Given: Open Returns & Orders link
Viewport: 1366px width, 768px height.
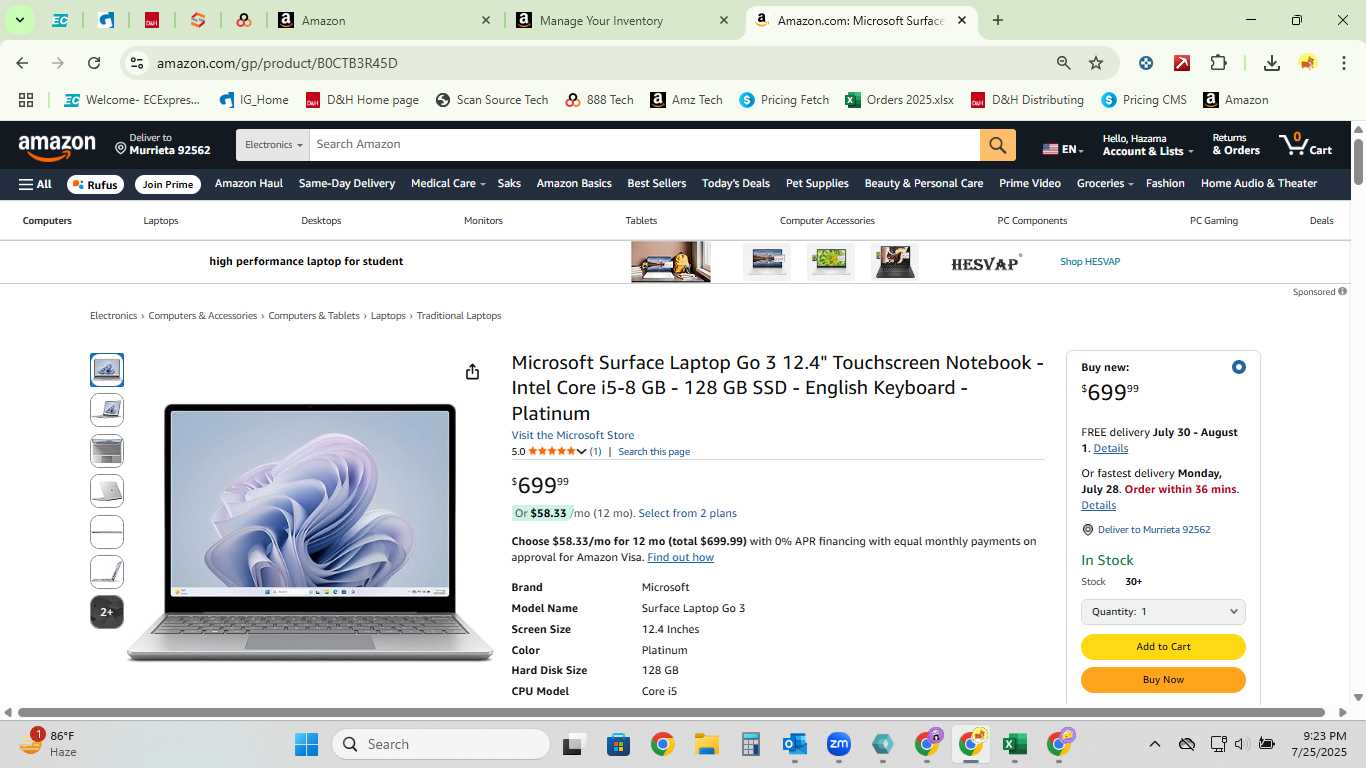Looking at the screenshot, I should (x=1236, y=145).
